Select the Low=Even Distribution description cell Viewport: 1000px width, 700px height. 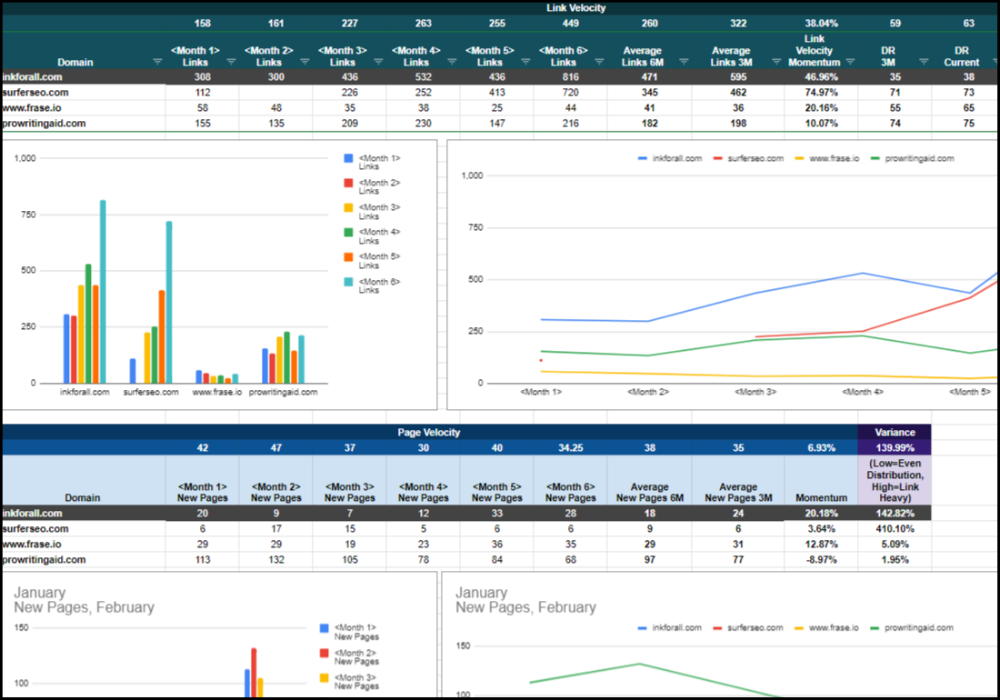click(894, 481)
